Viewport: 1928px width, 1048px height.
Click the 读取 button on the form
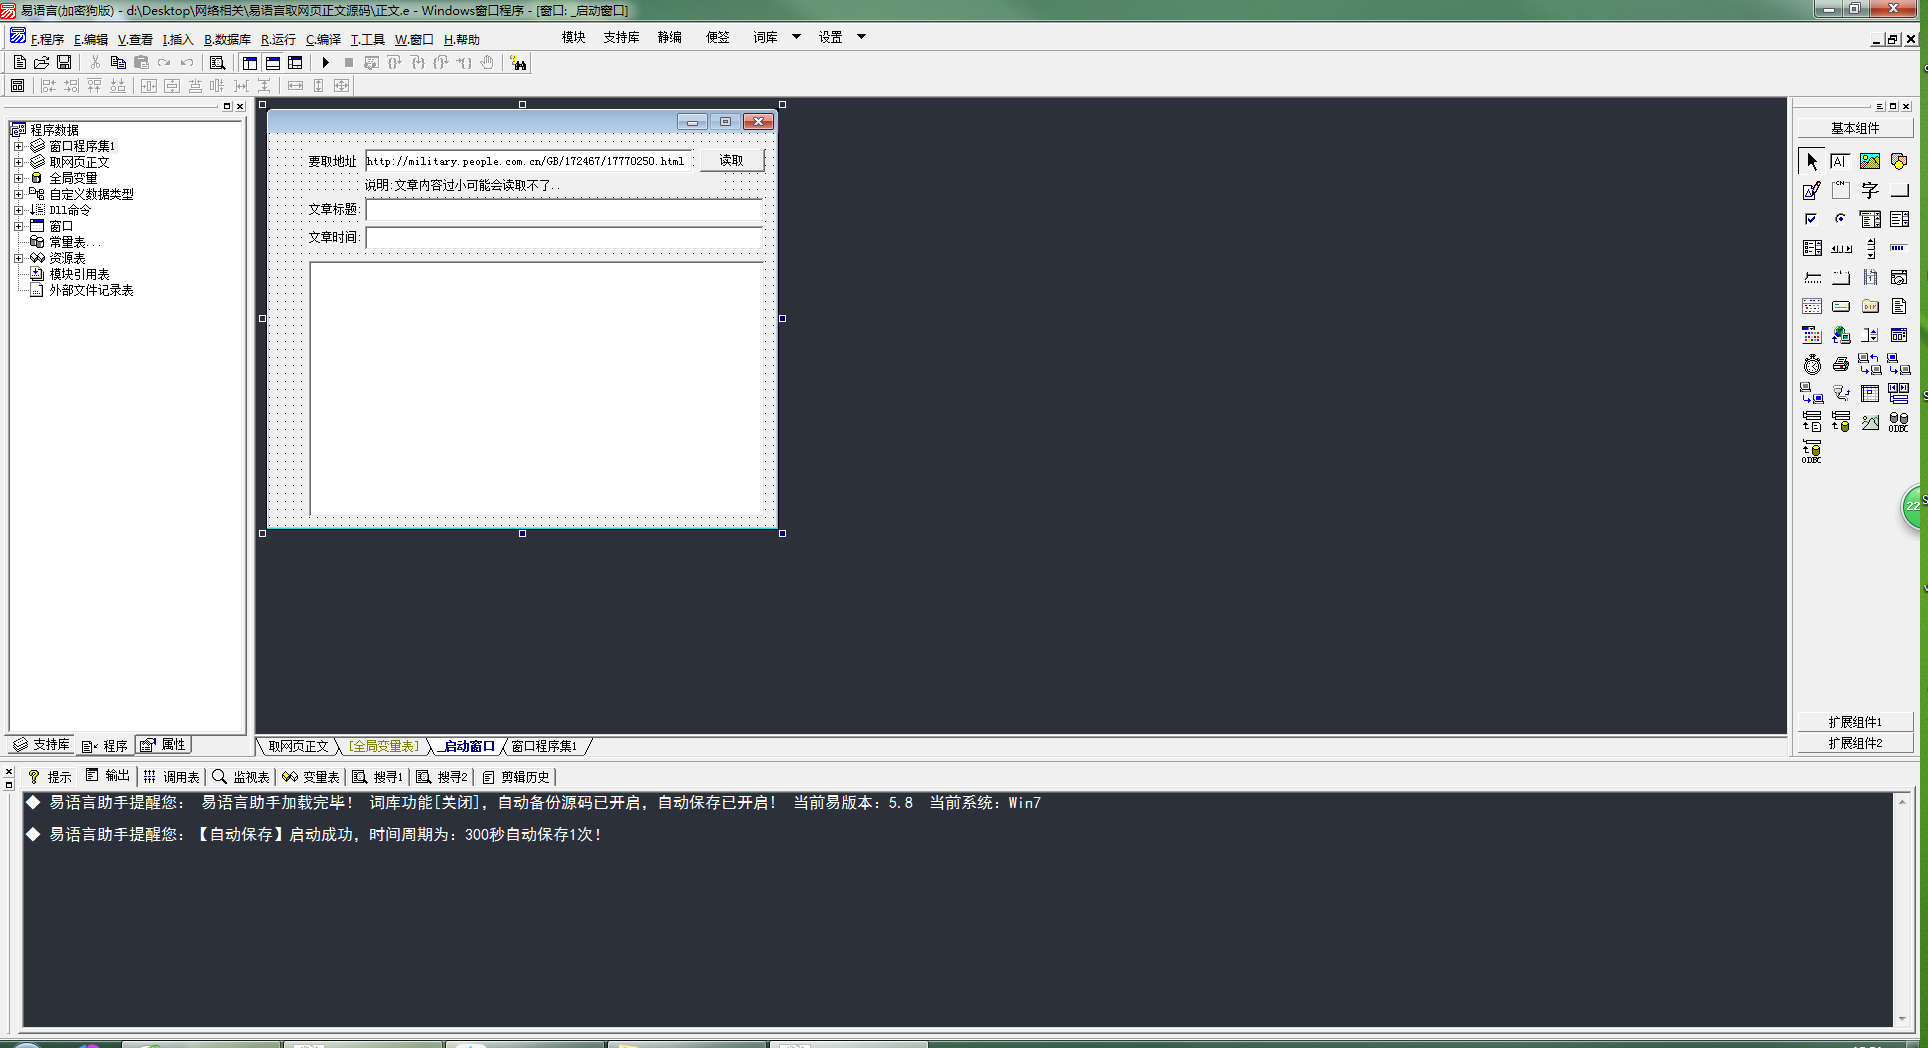(x=732, y=160)
